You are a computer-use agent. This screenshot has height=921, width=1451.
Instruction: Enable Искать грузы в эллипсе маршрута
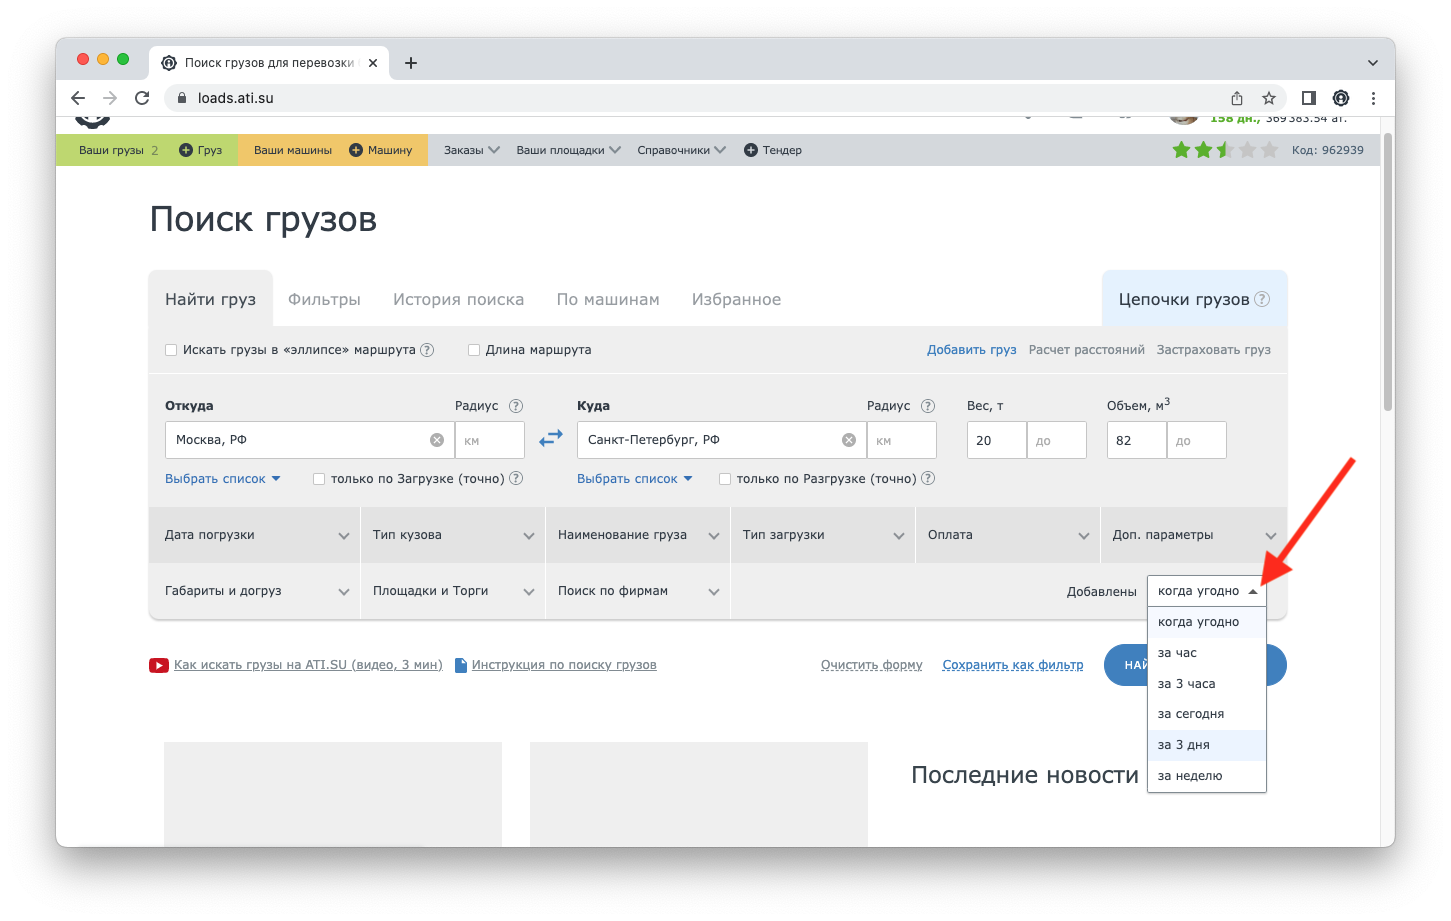click(171, 350)
